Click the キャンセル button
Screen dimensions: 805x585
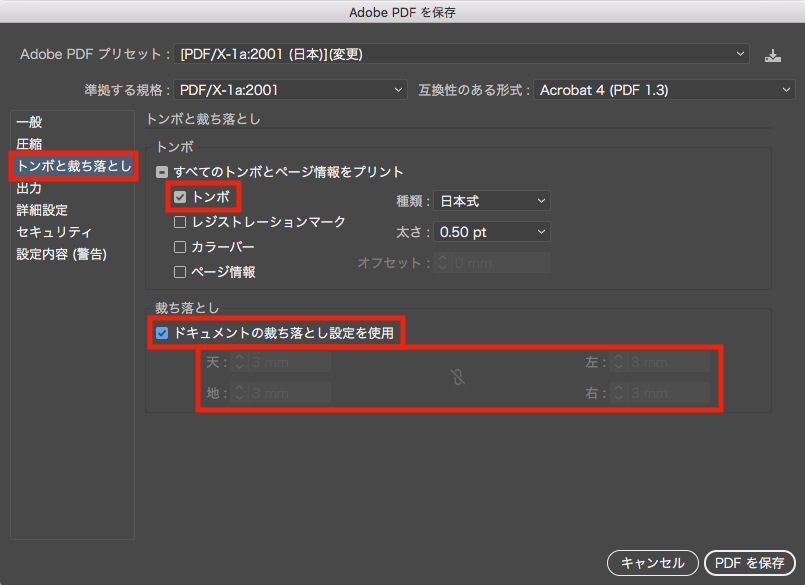click(x=653, y=563)
